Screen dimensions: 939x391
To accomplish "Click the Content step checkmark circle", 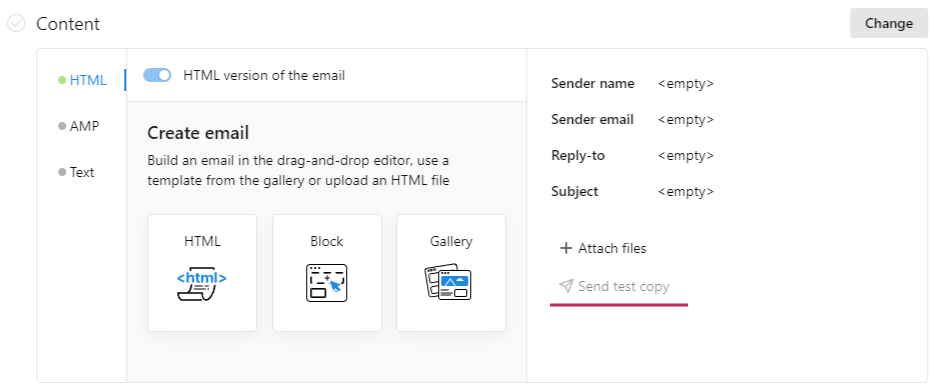I will point(16,24).
